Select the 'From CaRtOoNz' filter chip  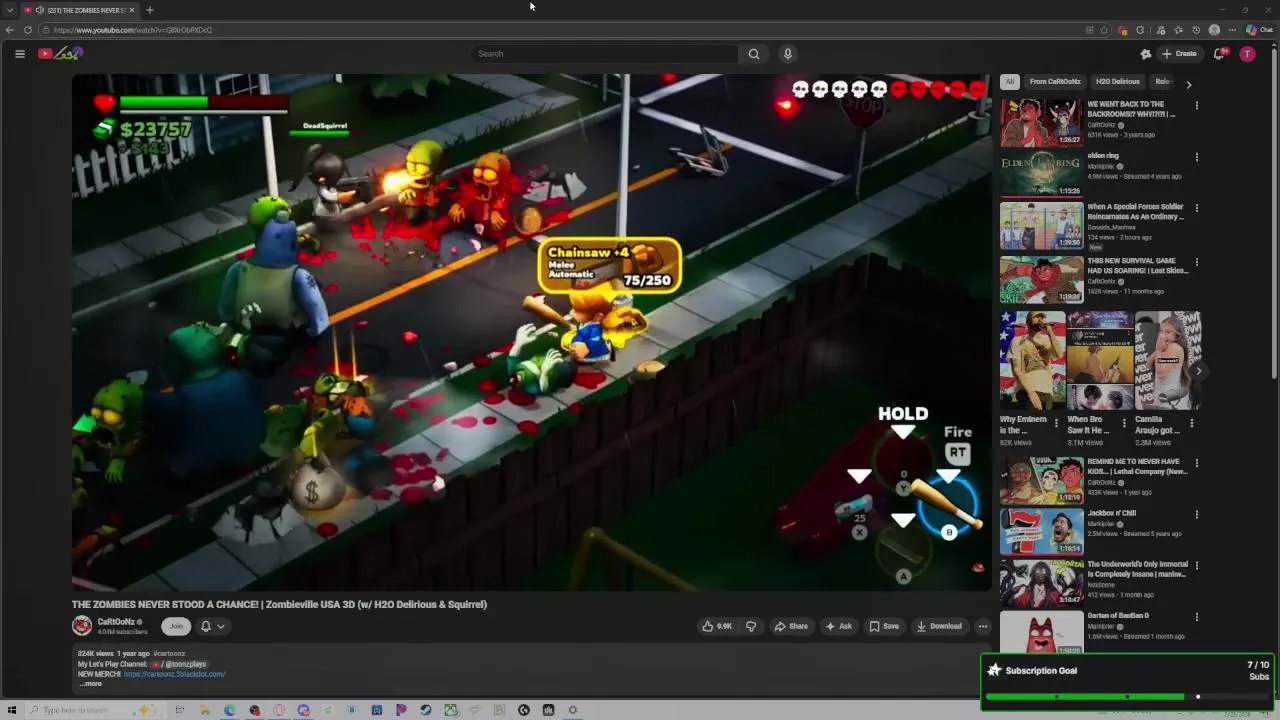click(1055, 82)
